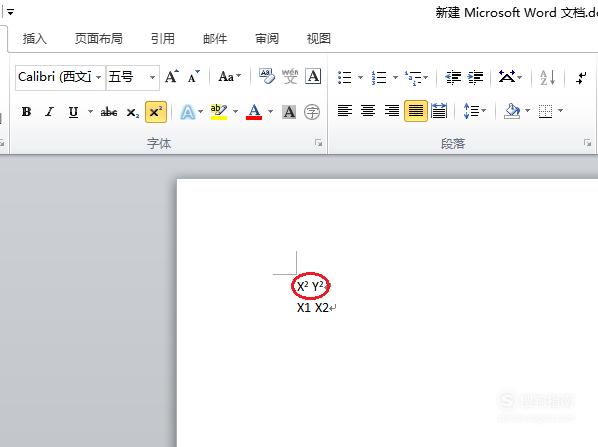598x447 pixels.
Task: Click the Multilevel List icon
Action: click(413, 77)
